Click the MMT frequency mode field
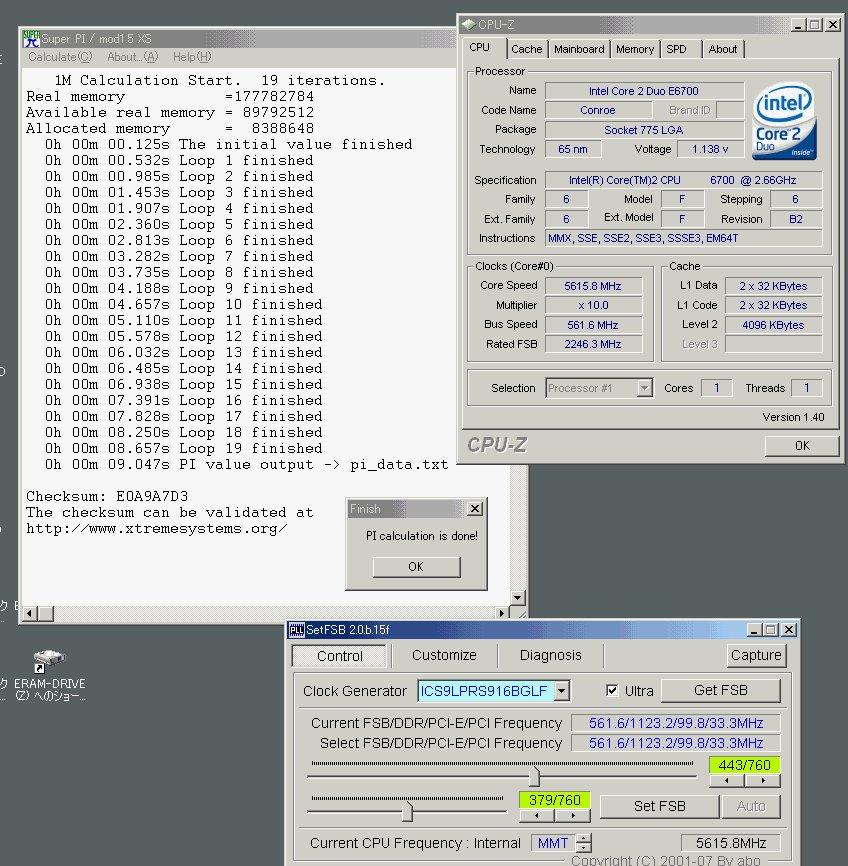 (553, 843)
